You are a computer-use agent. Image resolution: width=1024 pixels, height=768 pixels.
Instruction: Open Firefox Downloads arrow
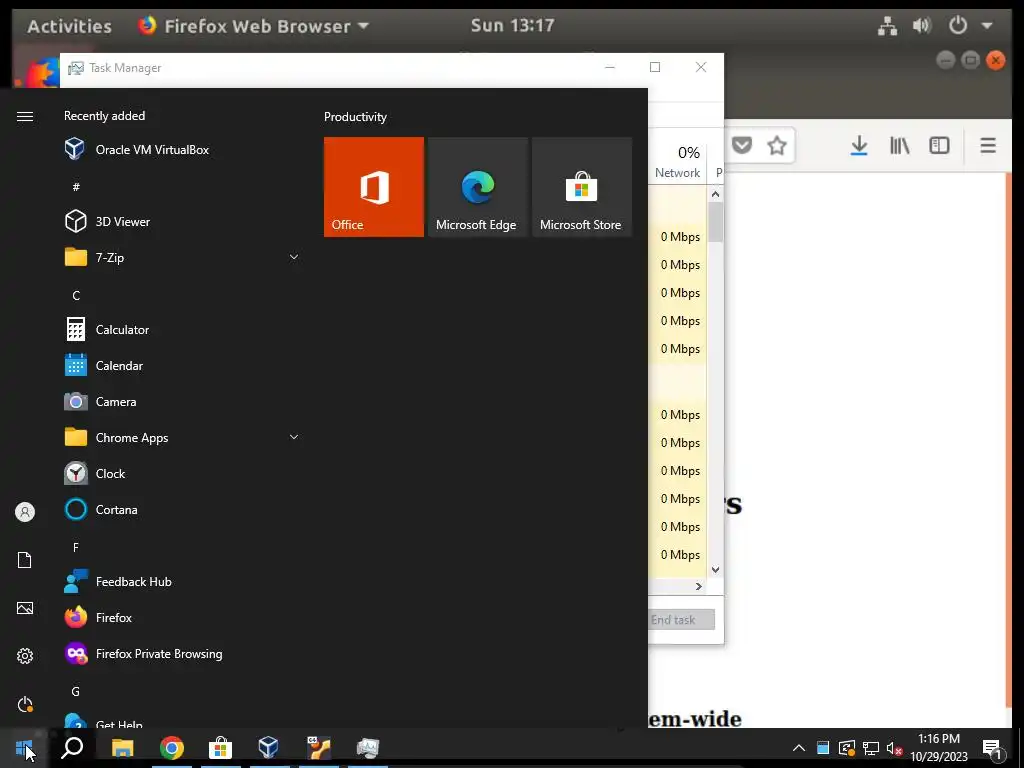[x=859, y=146]
